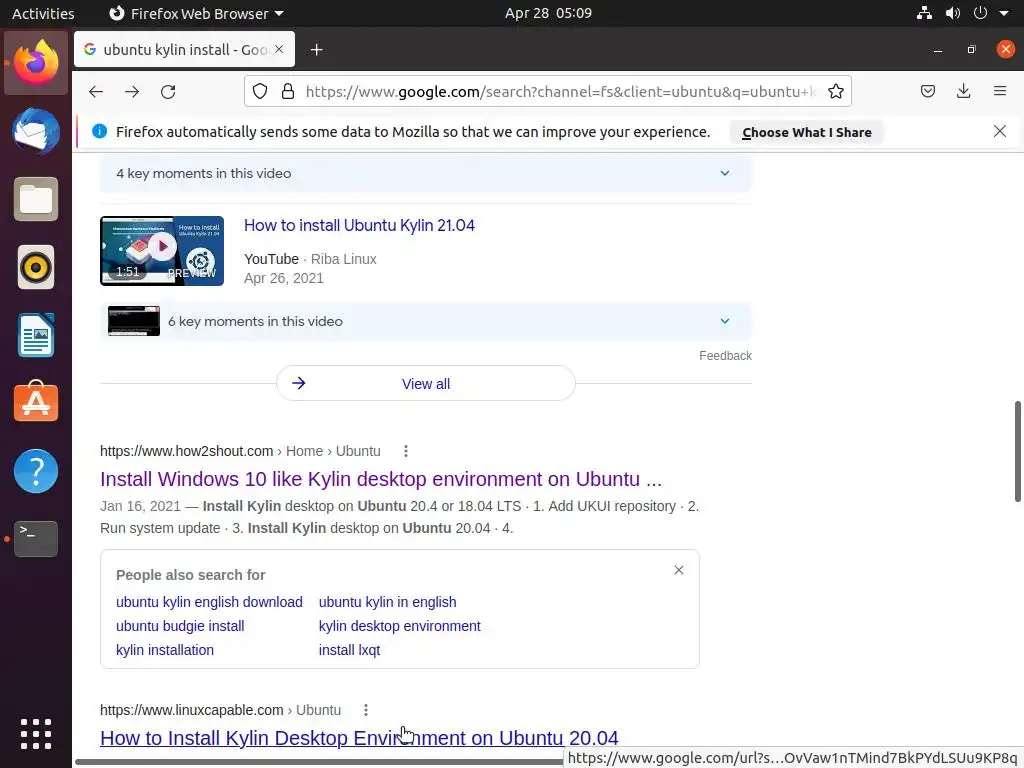Launch Rhythmbox from the dock

tap(36, 267)
